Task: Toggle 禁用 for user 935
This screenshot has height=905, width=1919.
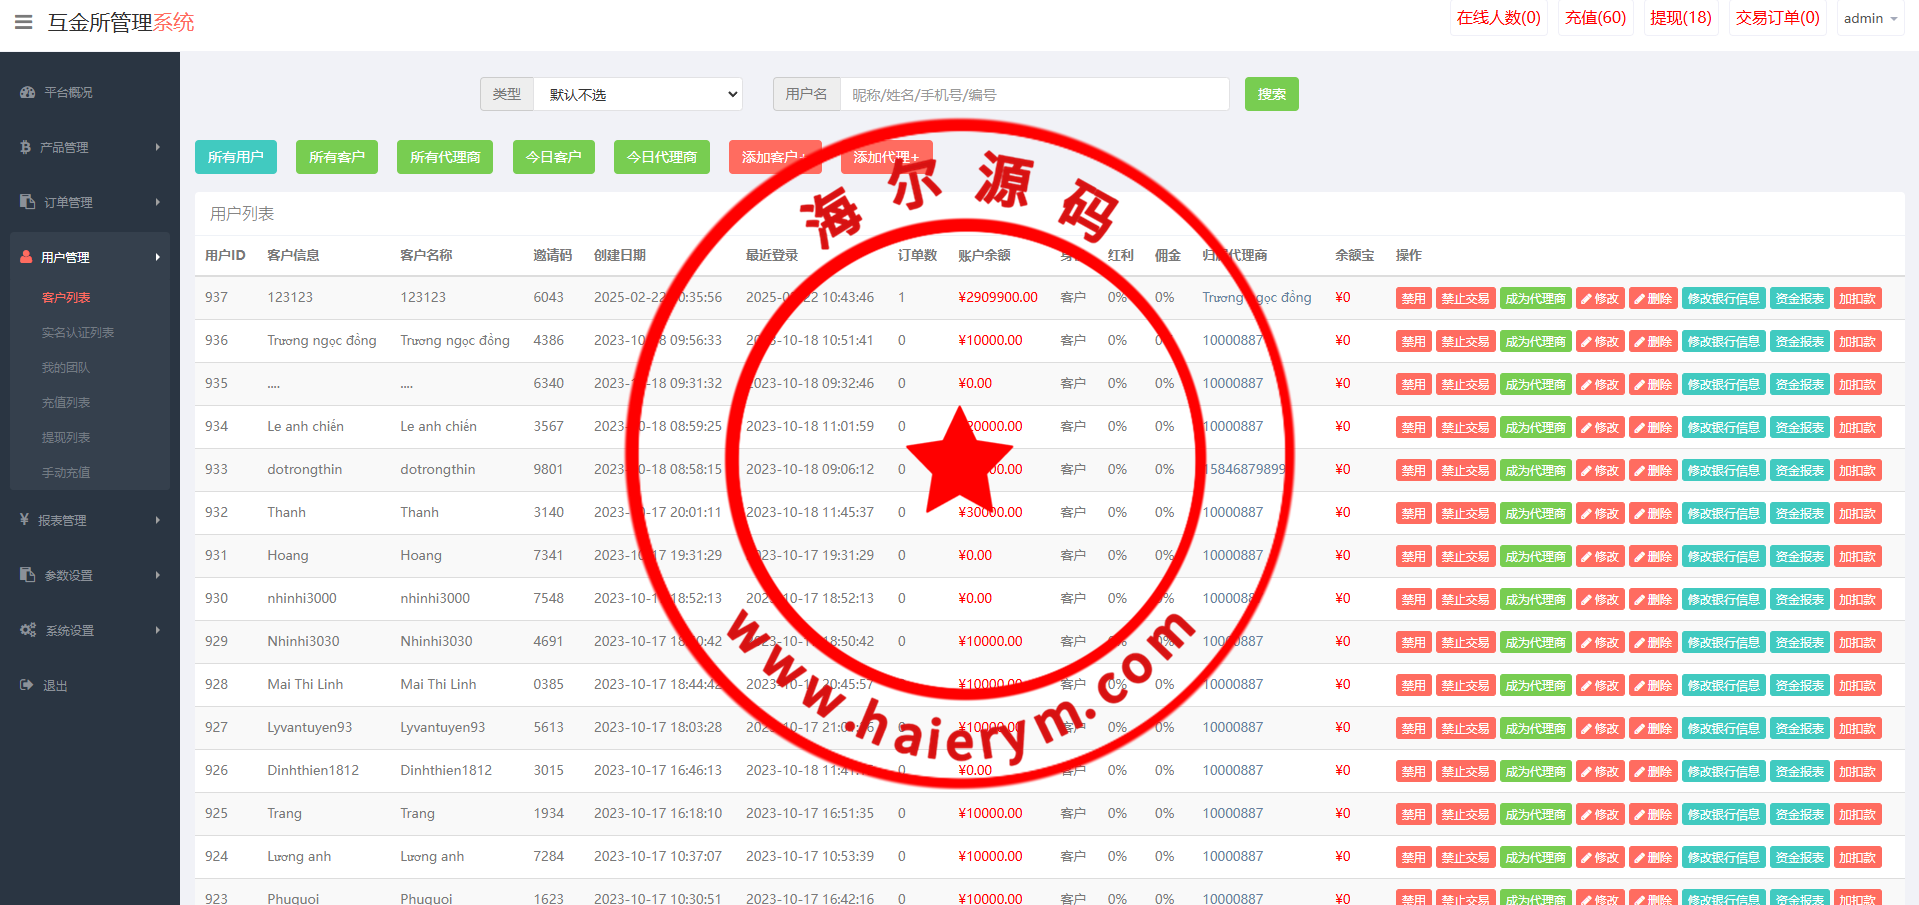Action: click(1413, 384)
